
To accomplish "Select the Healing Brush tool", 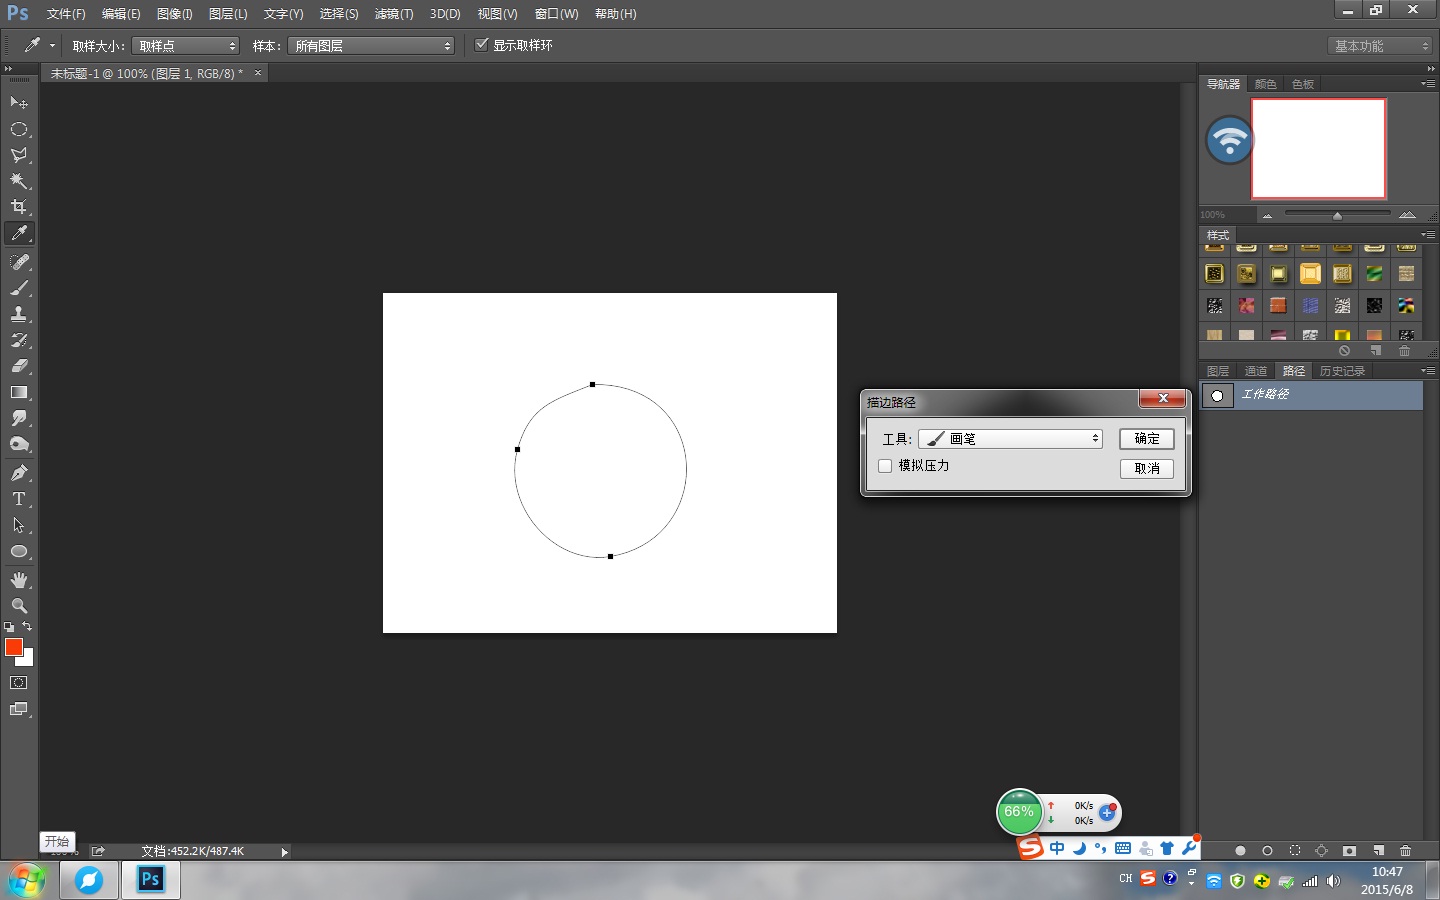I will 19,262.
